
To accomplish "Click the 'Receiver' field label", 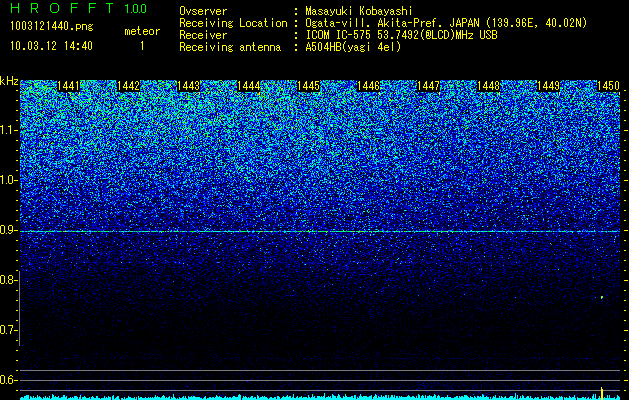I will [x=203, y=35].
